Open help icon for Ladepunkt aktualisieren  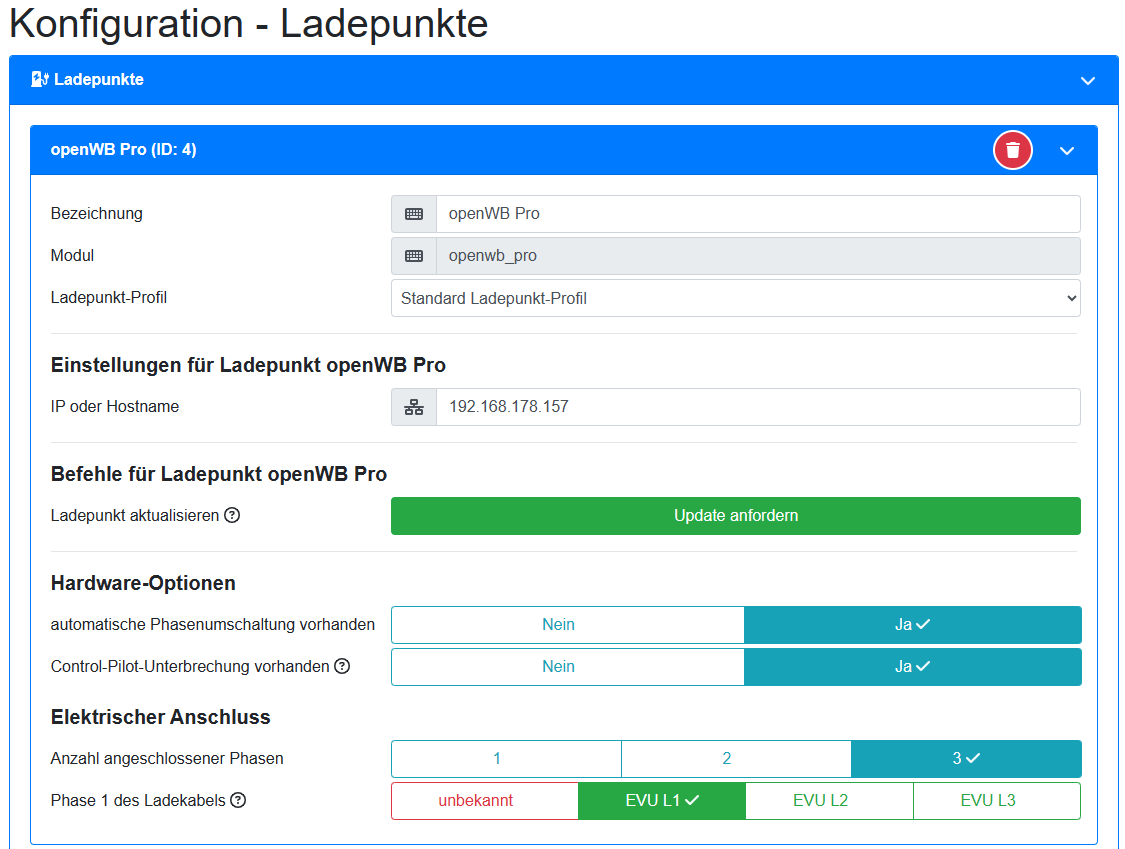point(232,515)
